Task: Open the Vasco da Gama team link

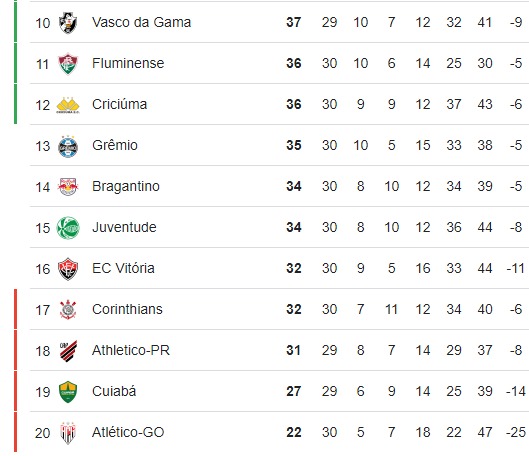Action: click(x=141, y=22)
